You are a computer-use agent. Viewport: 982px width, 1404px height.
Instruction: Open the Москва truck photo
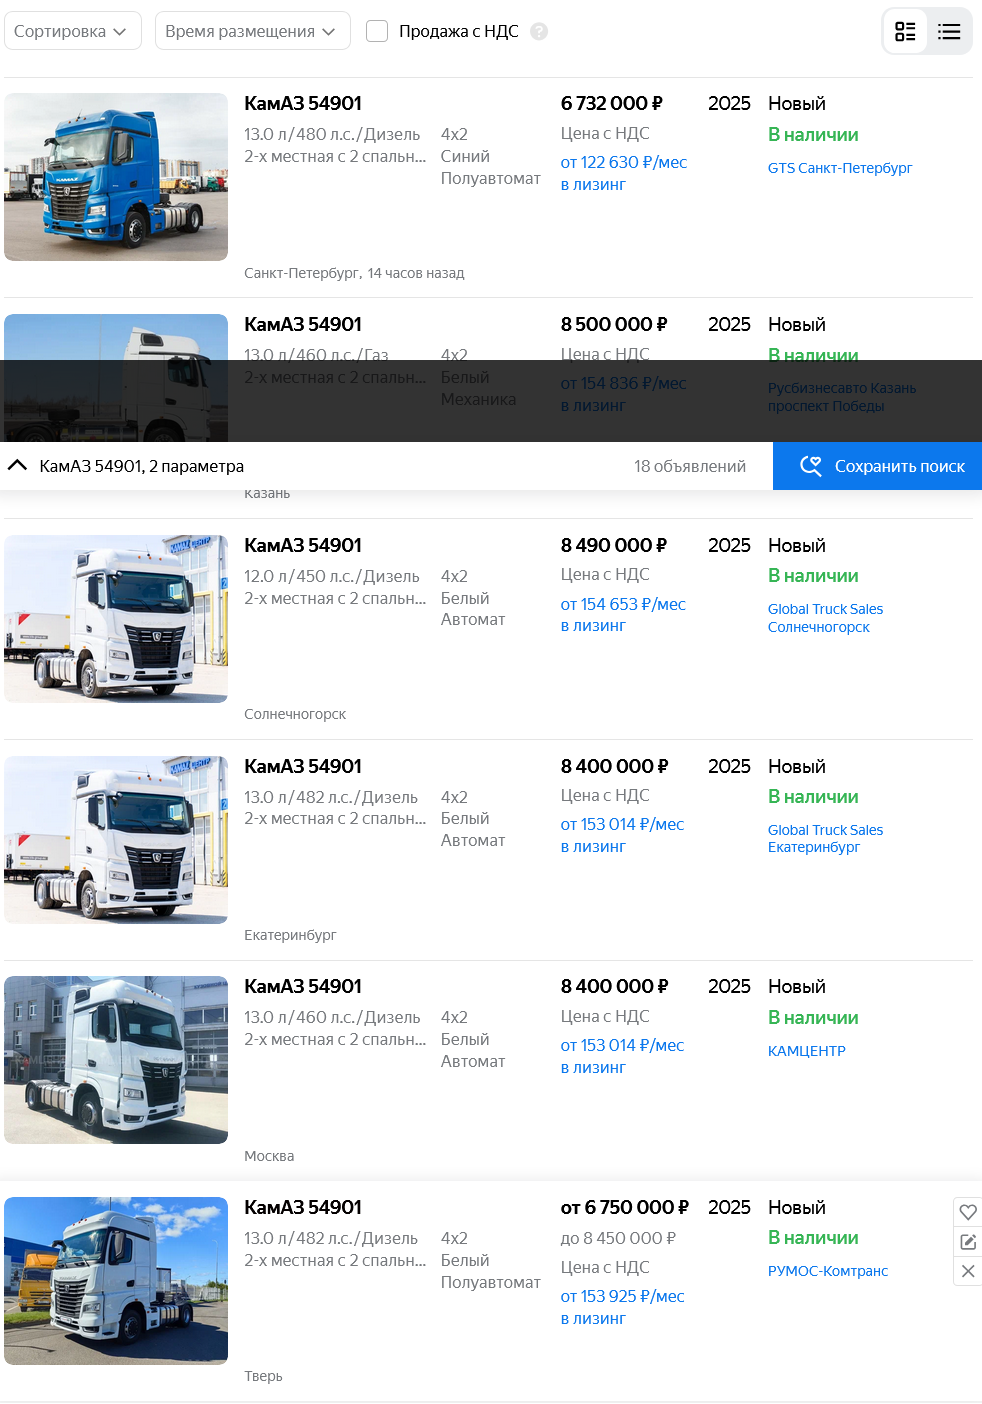(116, 1060)
